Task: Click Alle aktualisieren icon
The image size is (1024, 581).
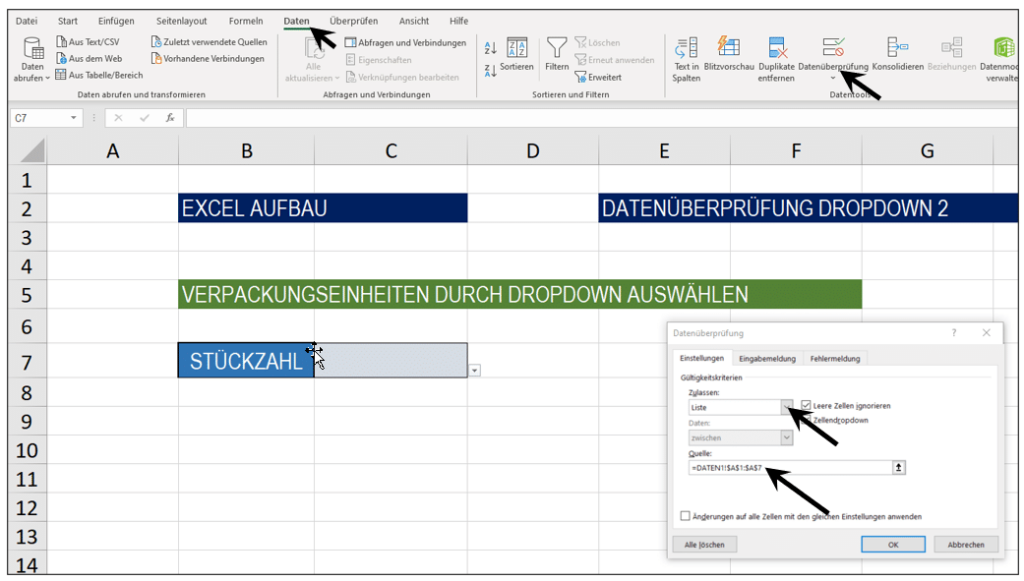Action: [313, 49]
